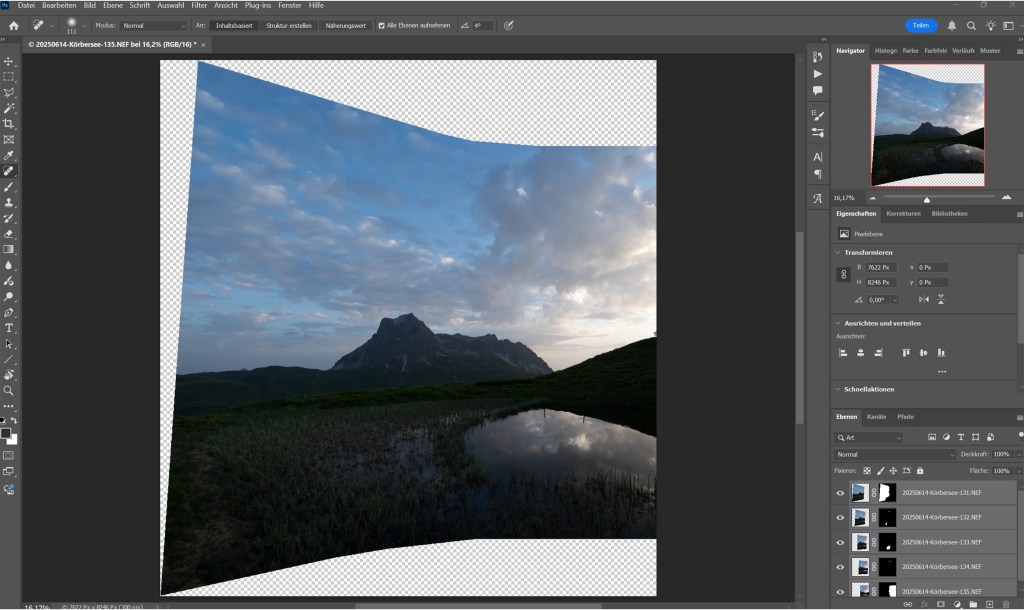Select the Move tool
The image size is (1024, 610).
[x=9, y=59]
